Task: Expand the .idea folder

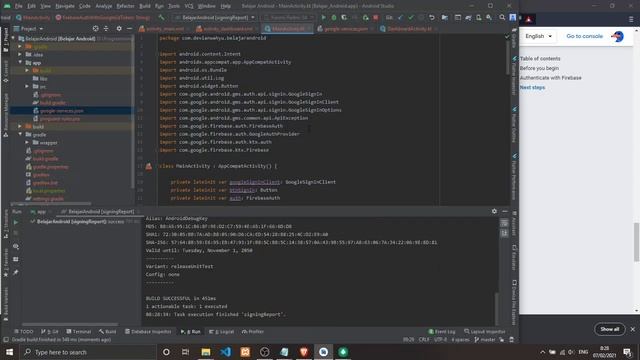Action: pyautogui.click(x=20, y=54)
